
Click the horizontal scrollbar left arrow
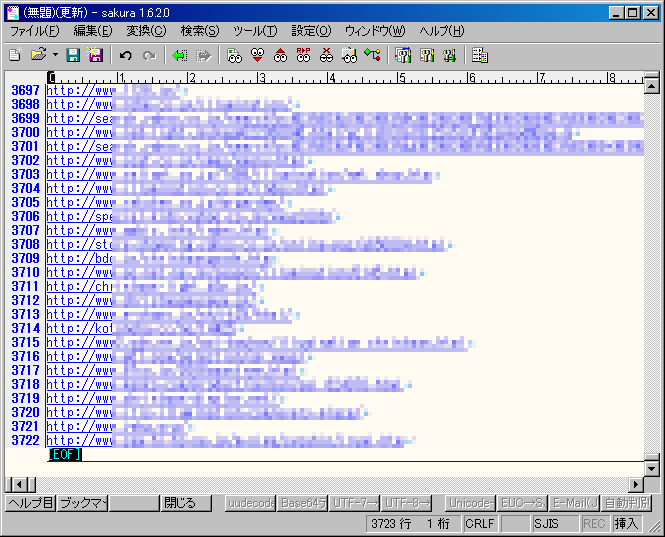[19, 484]
